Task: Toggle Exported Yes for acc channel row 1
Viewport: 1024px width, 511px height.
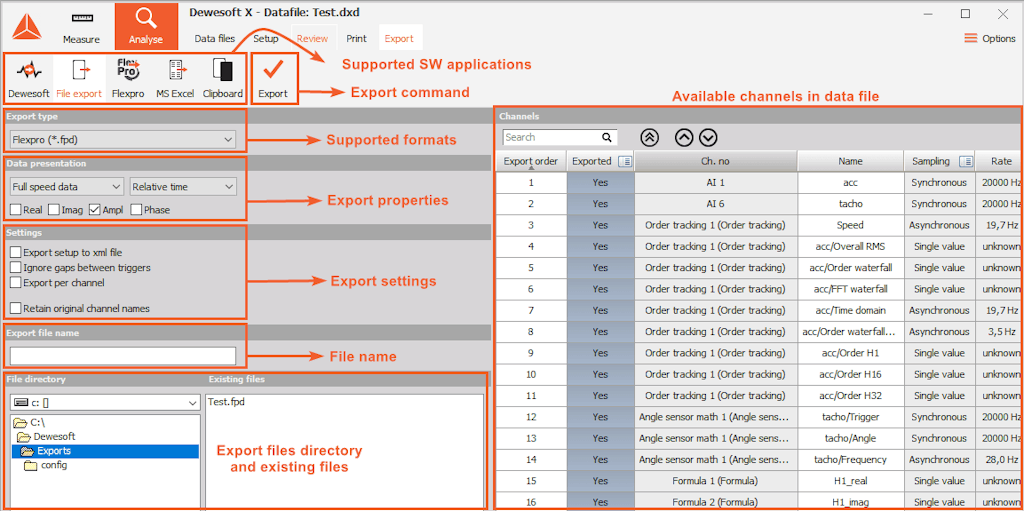Action: point(600,183)
